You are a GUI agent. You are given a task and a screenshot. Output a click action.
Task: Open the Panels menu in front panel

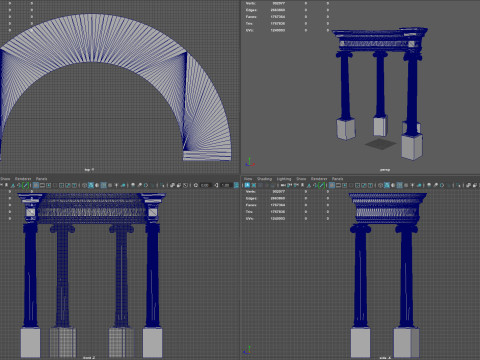41,179
